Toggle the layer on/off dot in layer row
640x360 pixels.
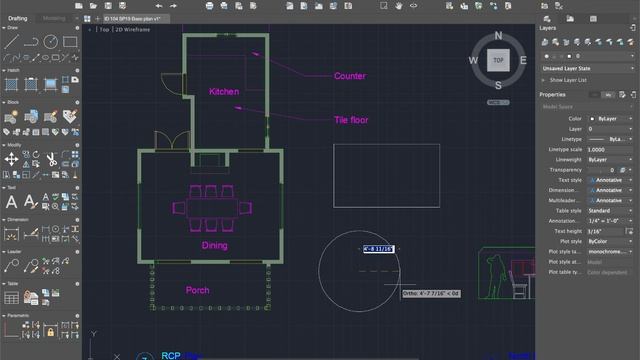[547, 56]
